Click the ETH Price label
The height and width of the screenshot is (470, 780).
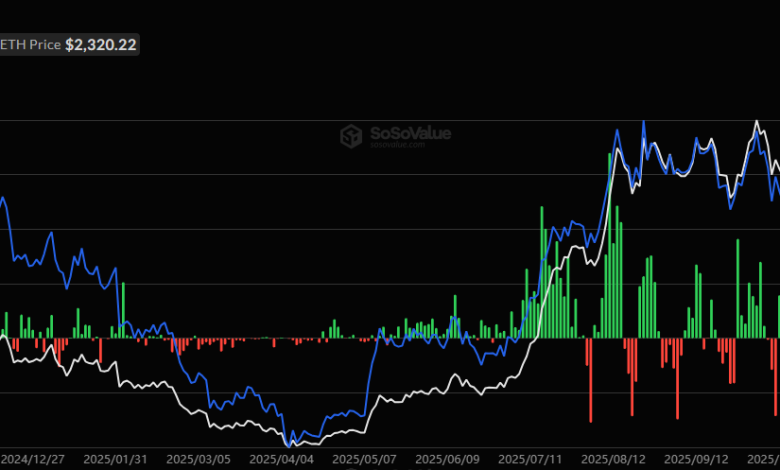click(30, 45)
